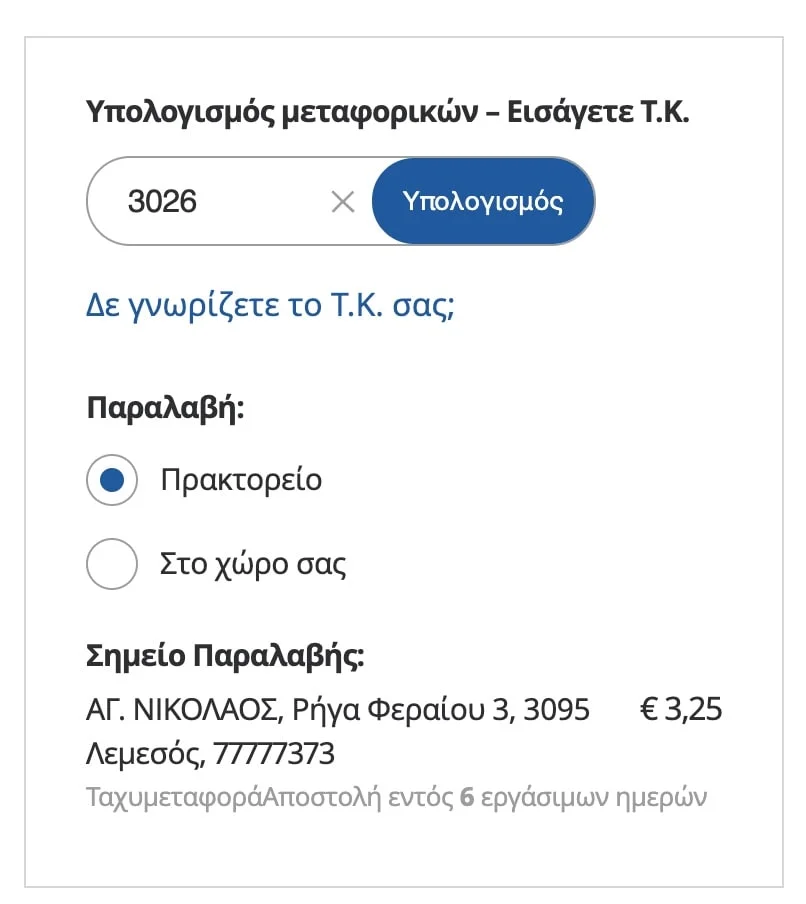Click the 3095 postal code in address

(x=557, y=711)
